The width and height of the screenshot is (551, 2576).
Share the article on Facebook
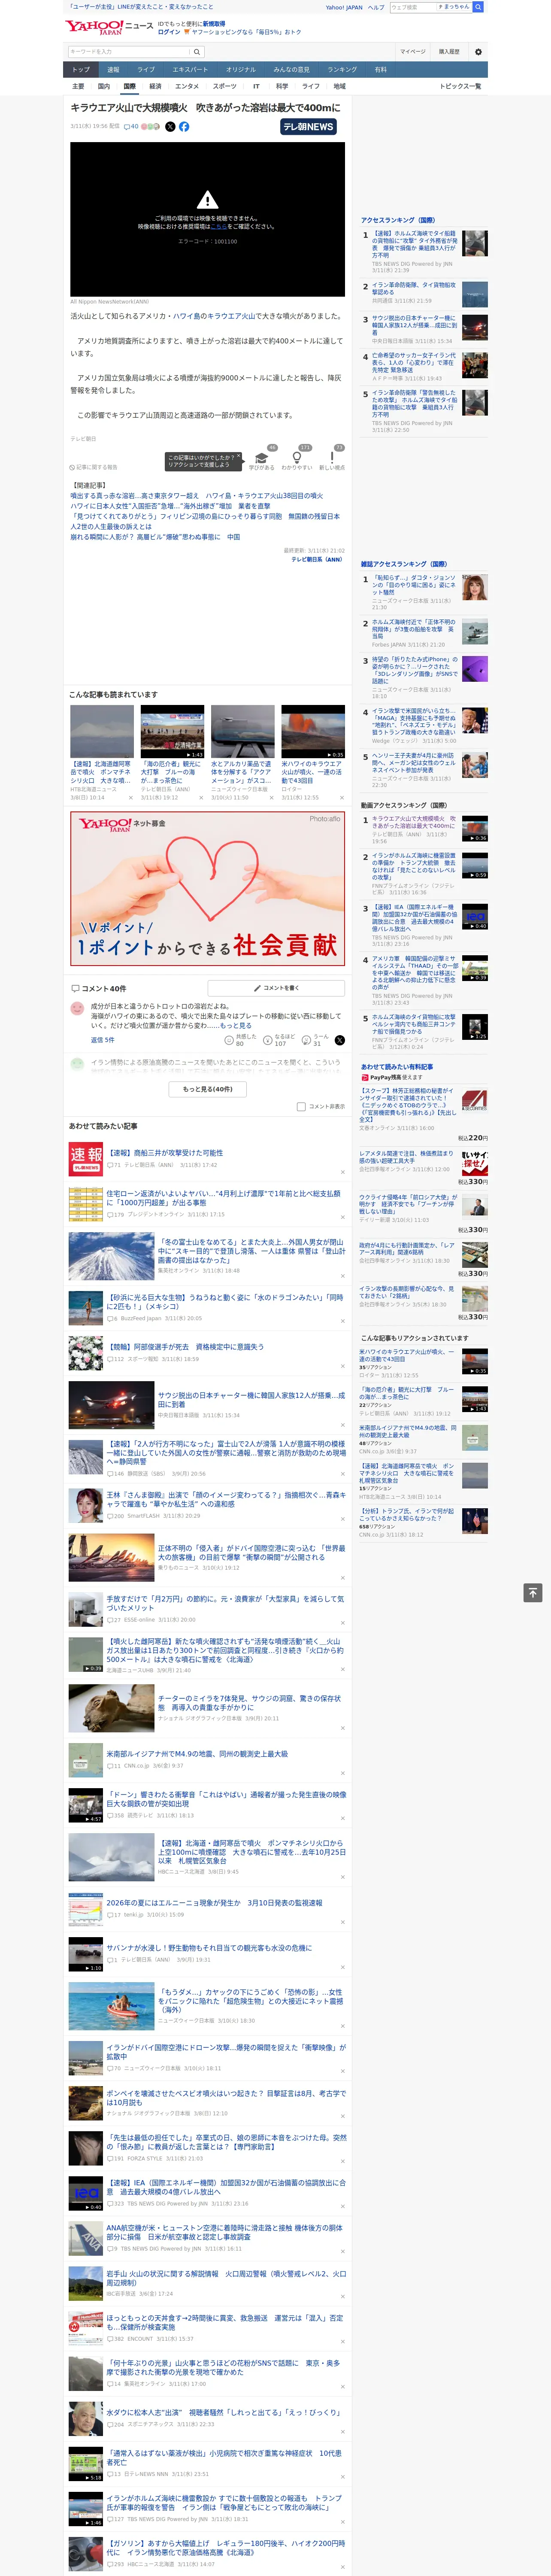pos(184,127)
